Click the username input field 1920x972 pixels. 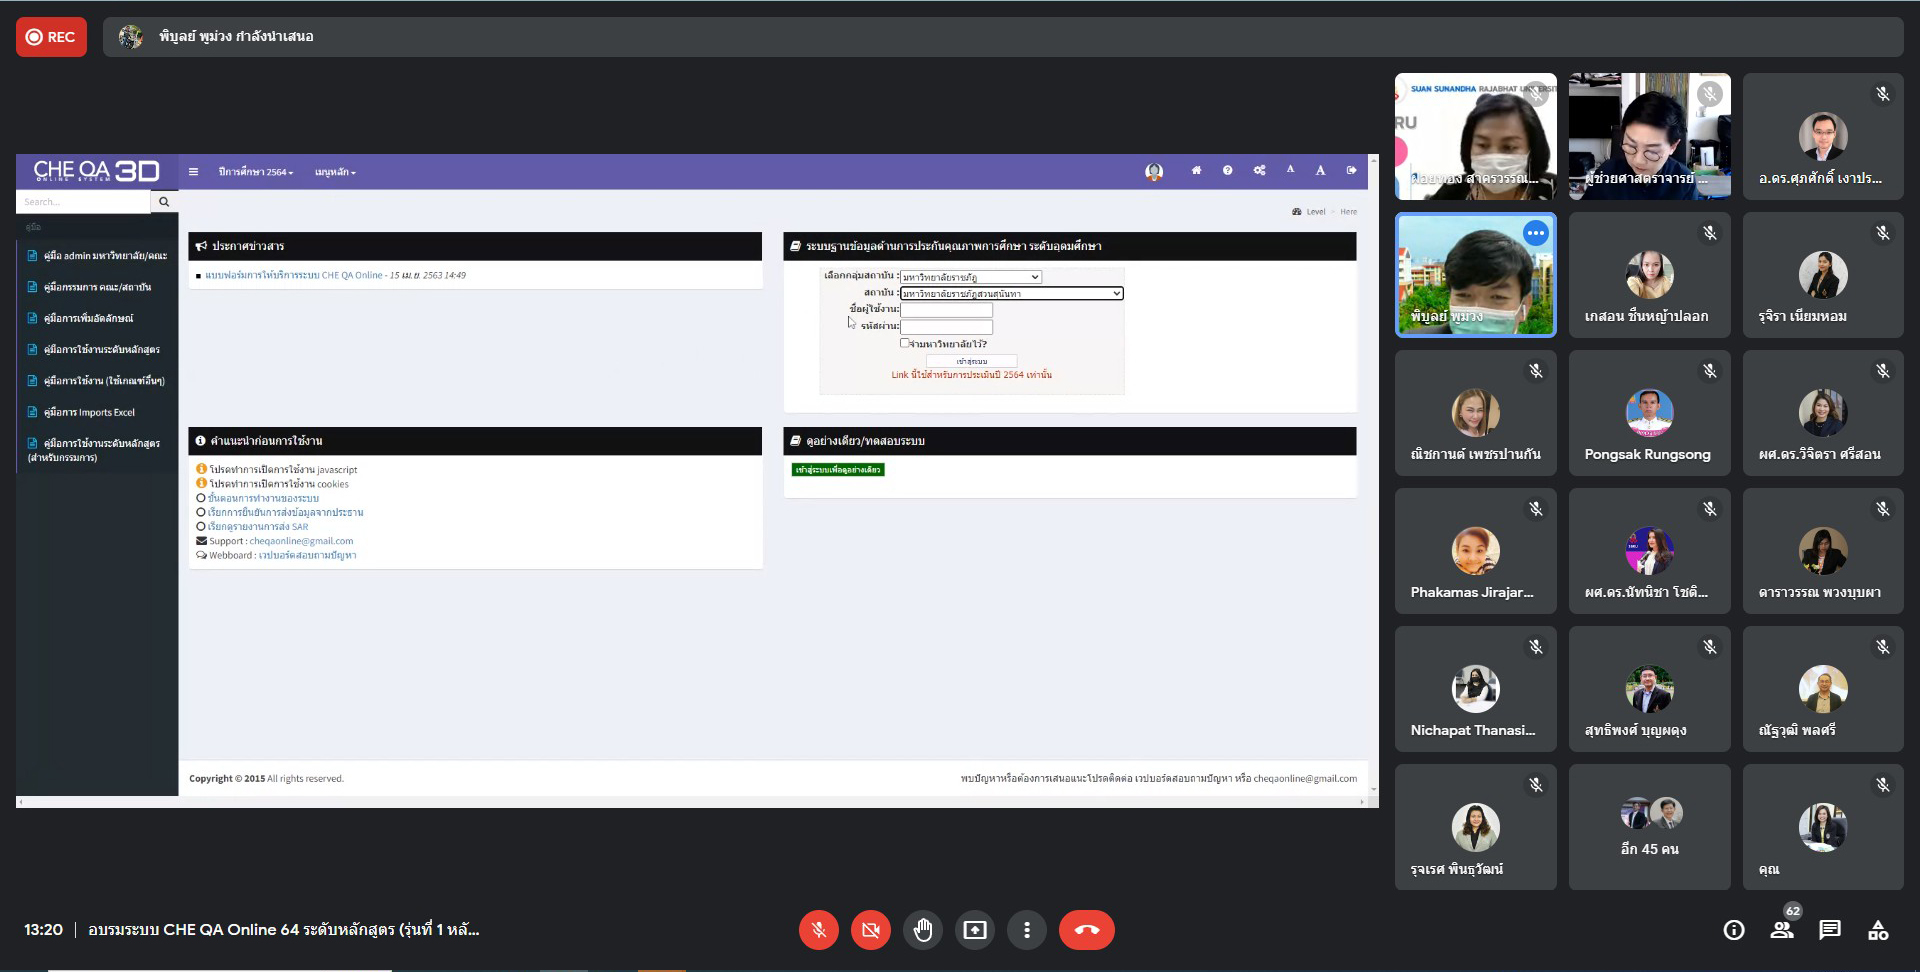pos(946,310)
